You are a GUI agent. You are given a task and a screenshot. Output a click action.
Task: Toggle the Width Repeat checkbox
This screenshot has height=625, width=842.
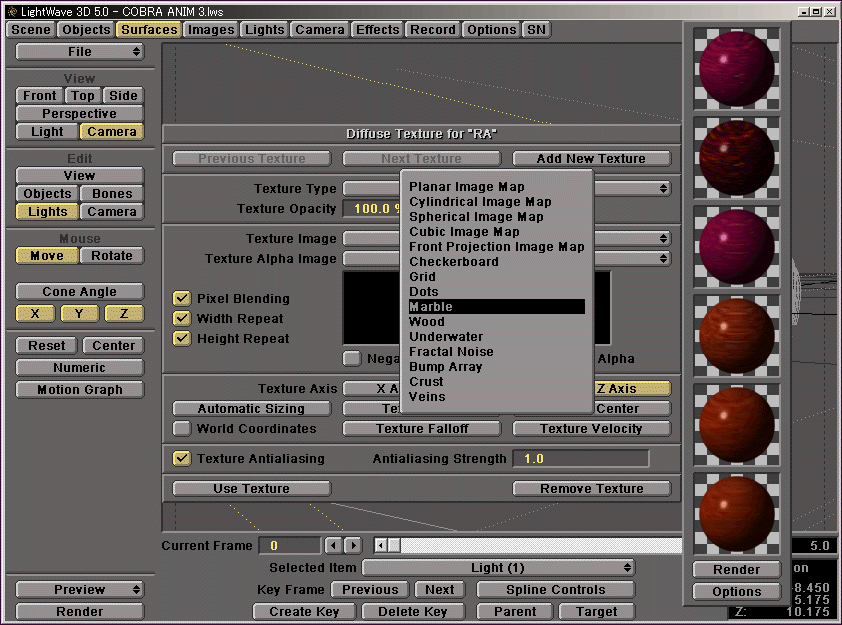click(x=182, y=318)
